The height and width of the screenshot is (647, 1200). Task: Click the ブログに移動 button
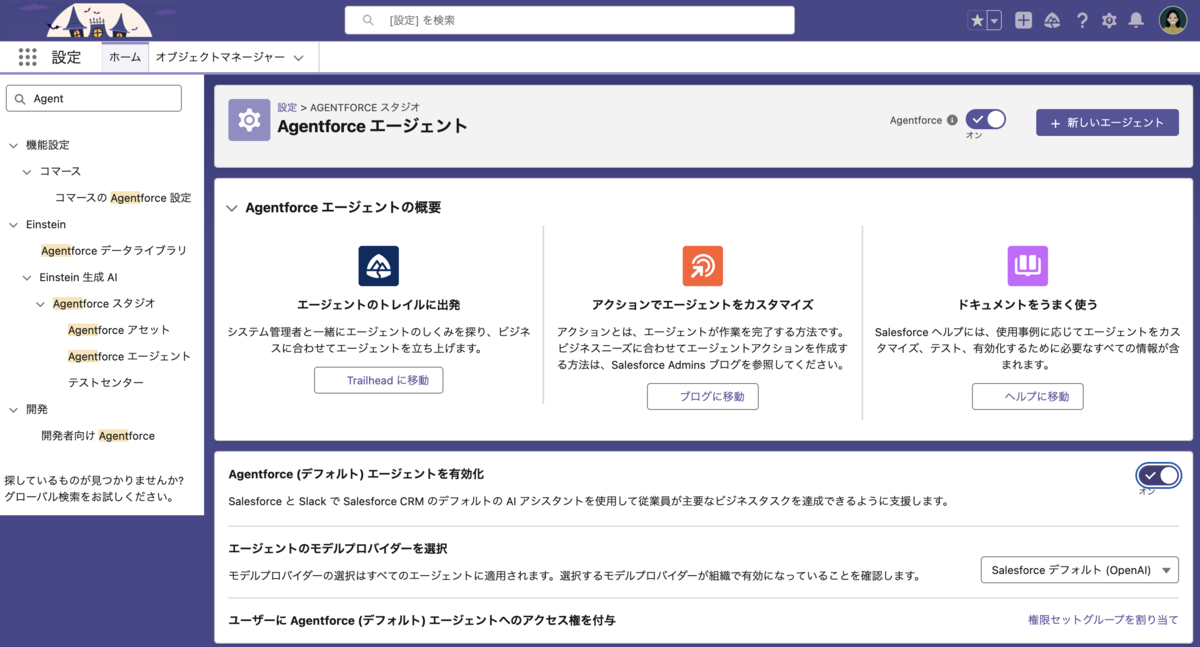tap(703, 396)
